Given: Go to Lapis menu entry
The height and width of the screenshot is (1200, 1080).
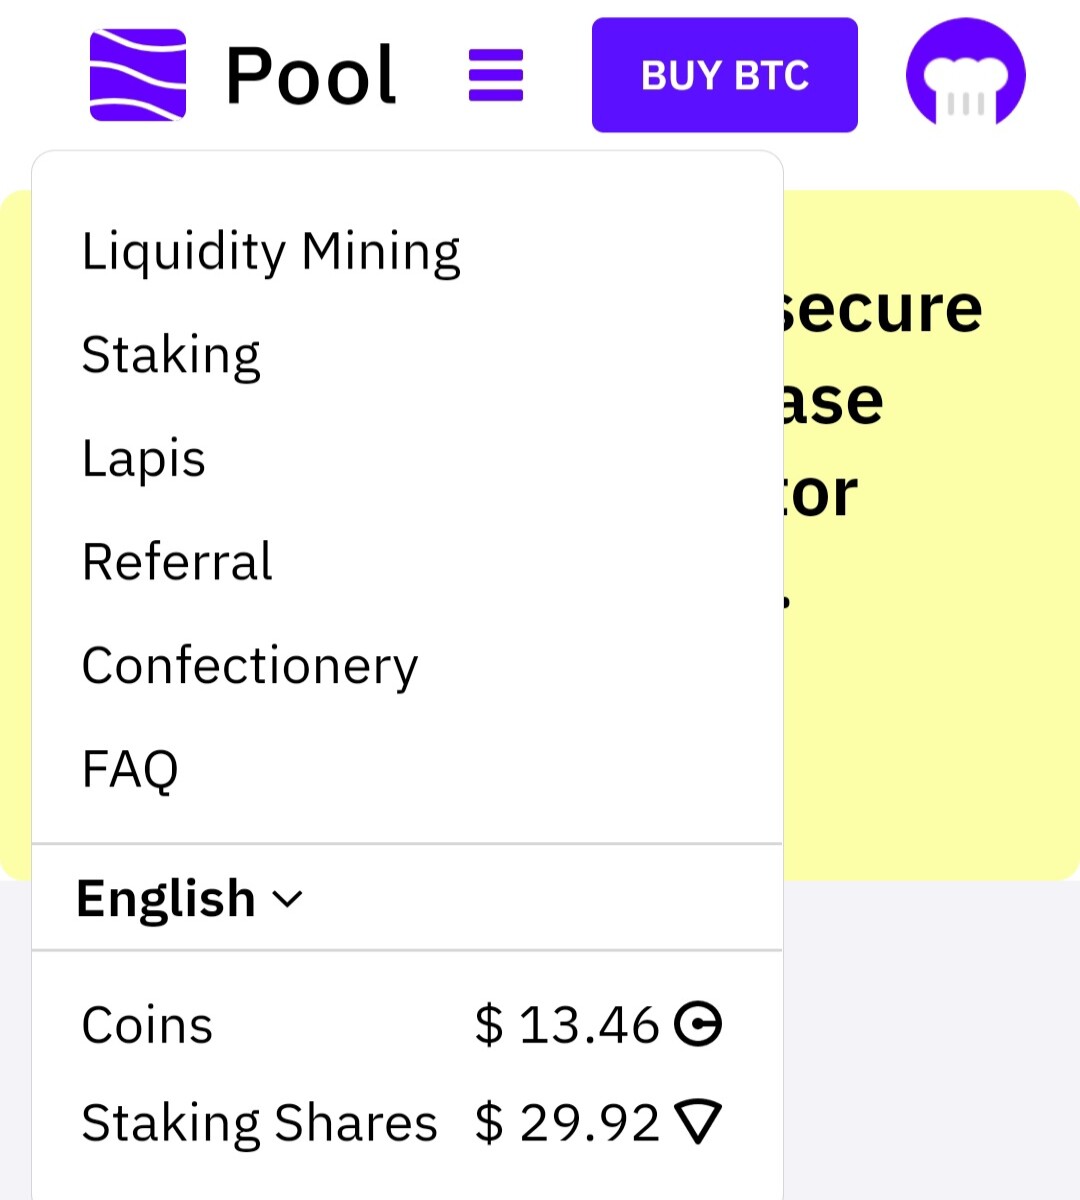Looking at the screenshot, I should point(144,459).
